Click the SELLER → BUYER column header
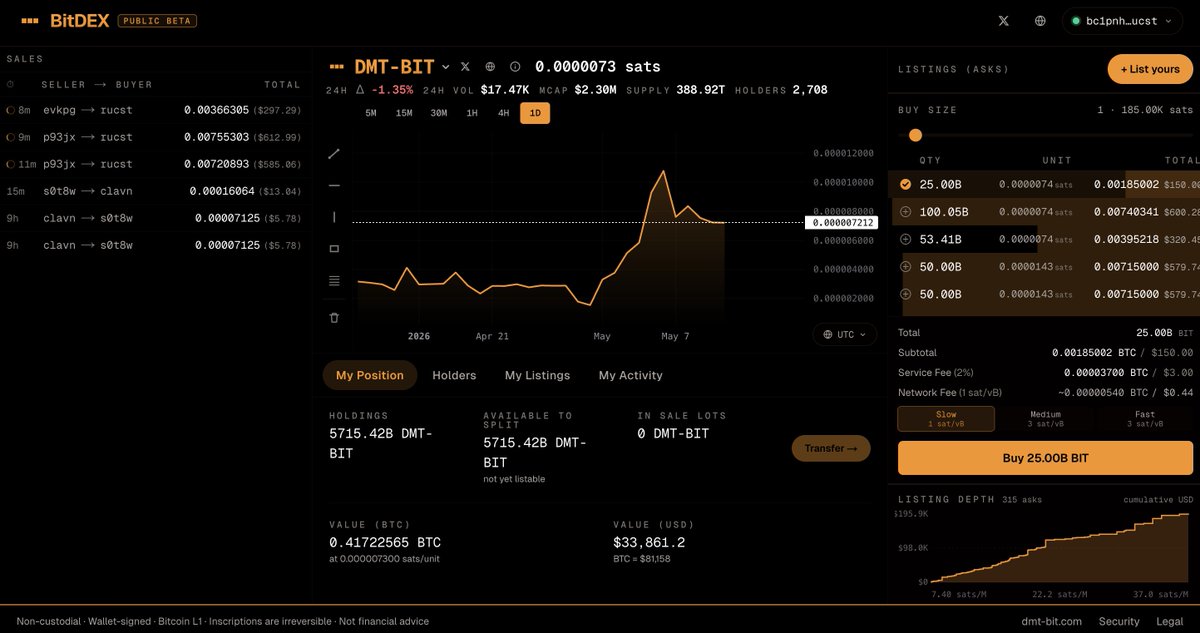The height and width of the screenshot is (633, 1200). [x=96, y=85]
